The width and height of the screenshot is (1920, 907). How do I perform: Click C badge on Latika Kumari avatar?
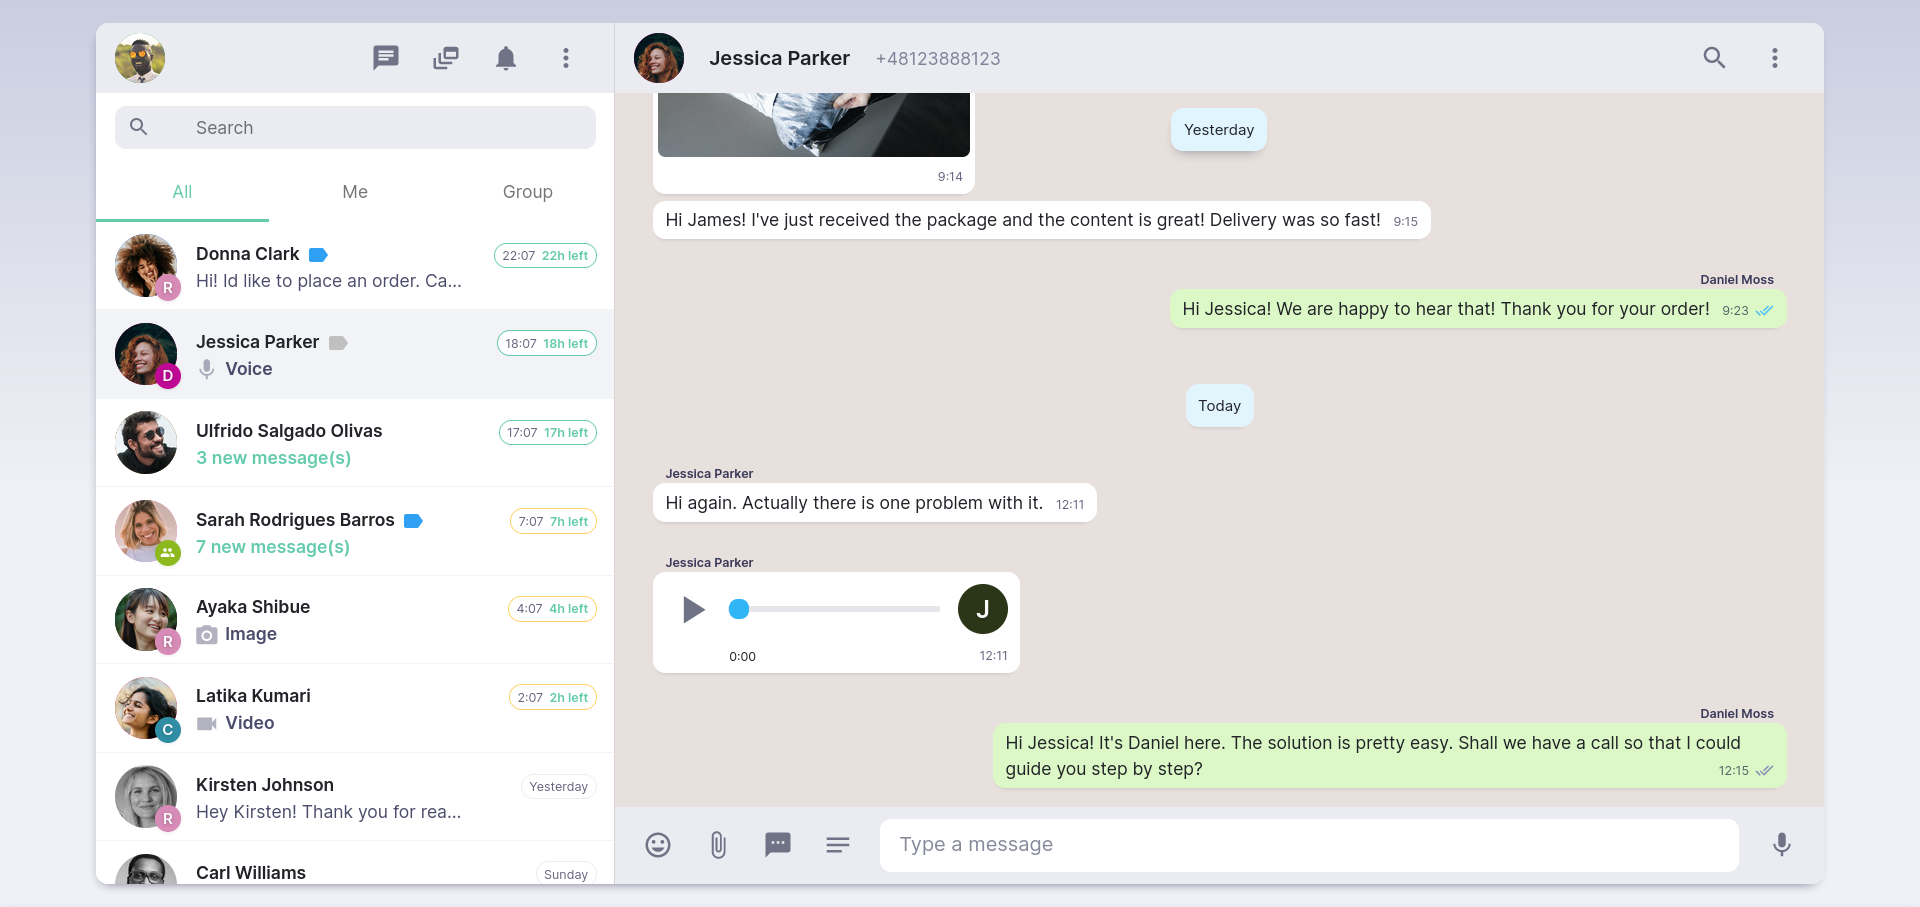click(x=168, y=730)
